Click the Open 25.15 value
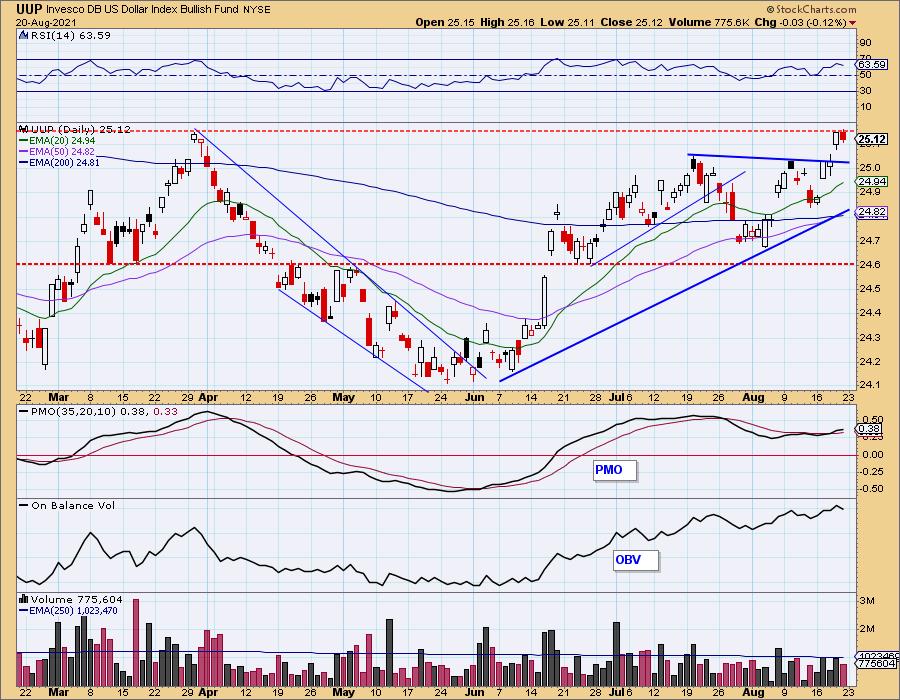 point(444,22)
